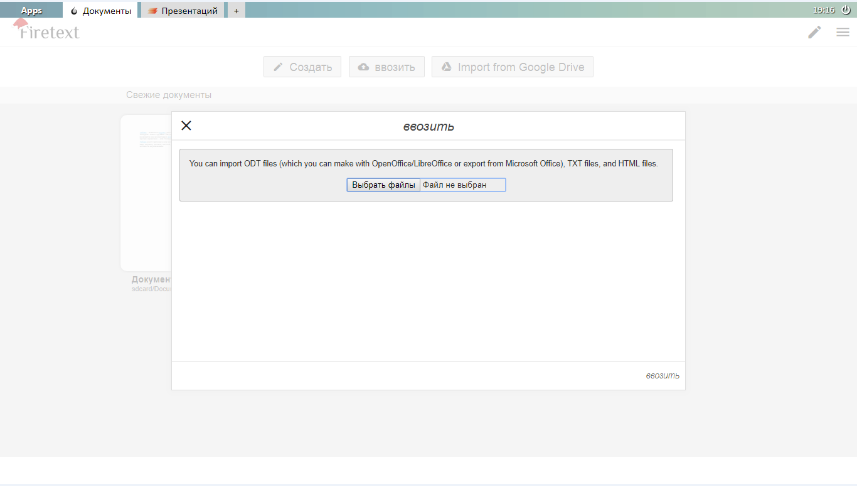Click the pencil edit icon in header

(x=814, y=32)
